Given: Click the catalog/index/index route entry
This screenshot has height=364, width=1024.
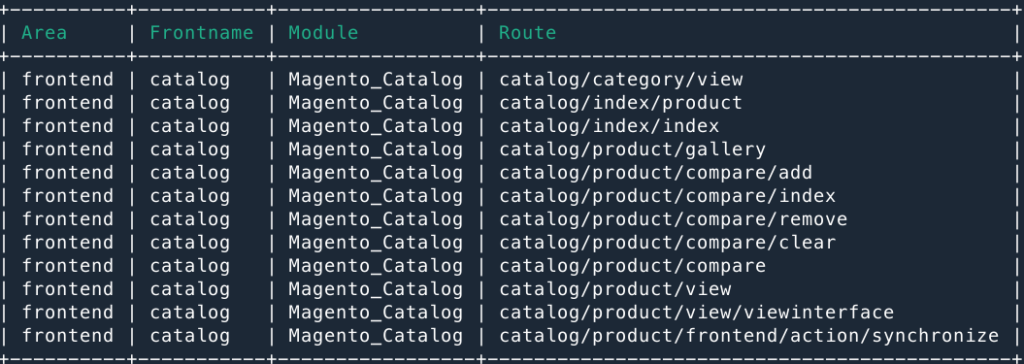Looking at the screenshot, I should point(609,126).
